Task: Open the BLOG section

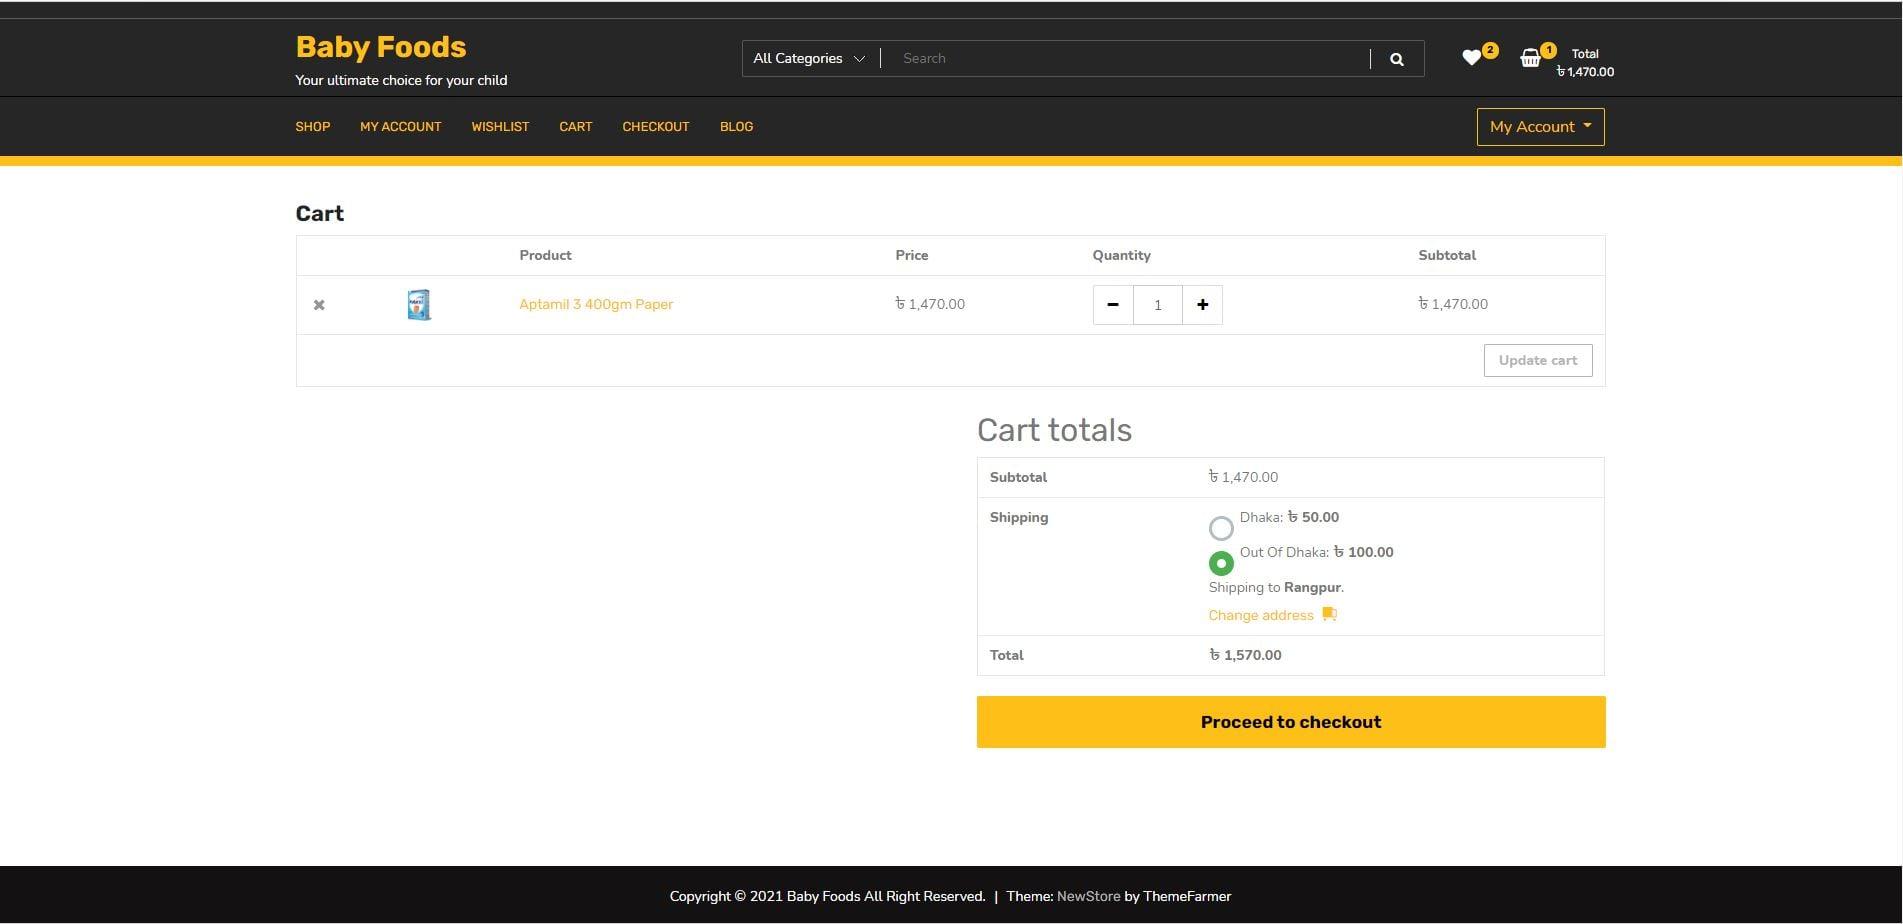Action: coord(736,126)
